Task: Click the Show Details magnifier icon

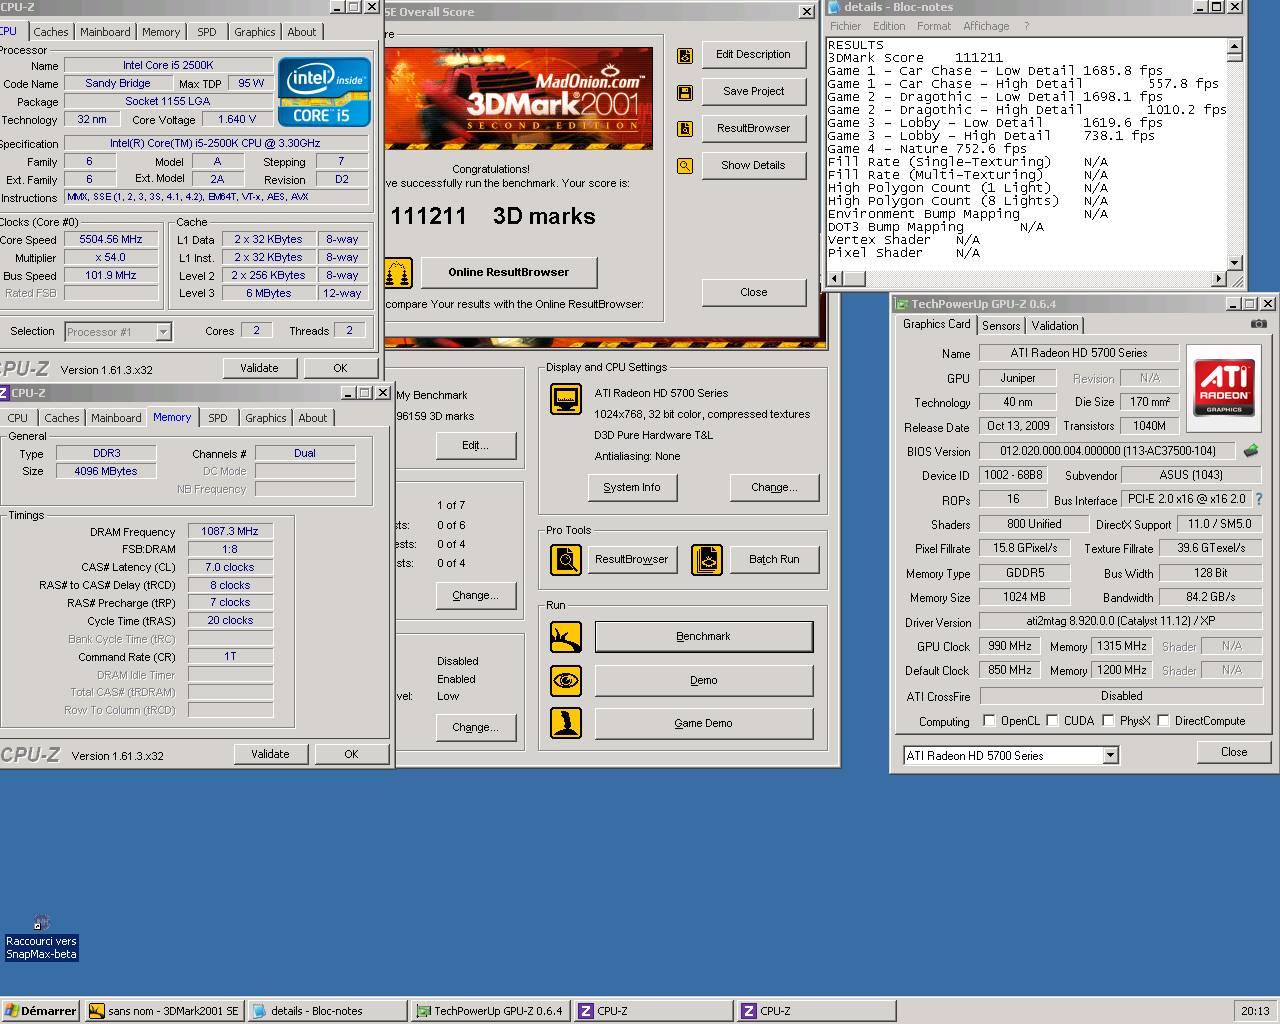Action: [x=685, y=166]
